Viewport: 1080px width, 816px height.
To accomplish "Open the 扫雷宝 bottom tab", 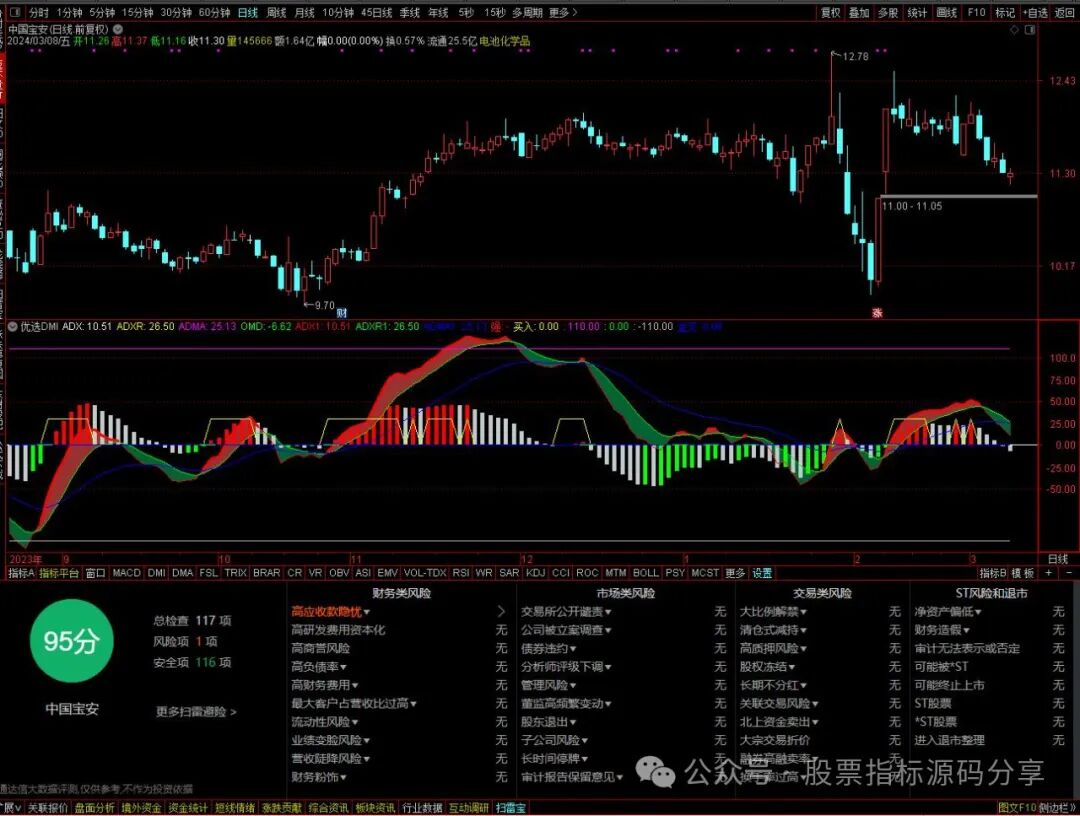I will coord(510,808).
